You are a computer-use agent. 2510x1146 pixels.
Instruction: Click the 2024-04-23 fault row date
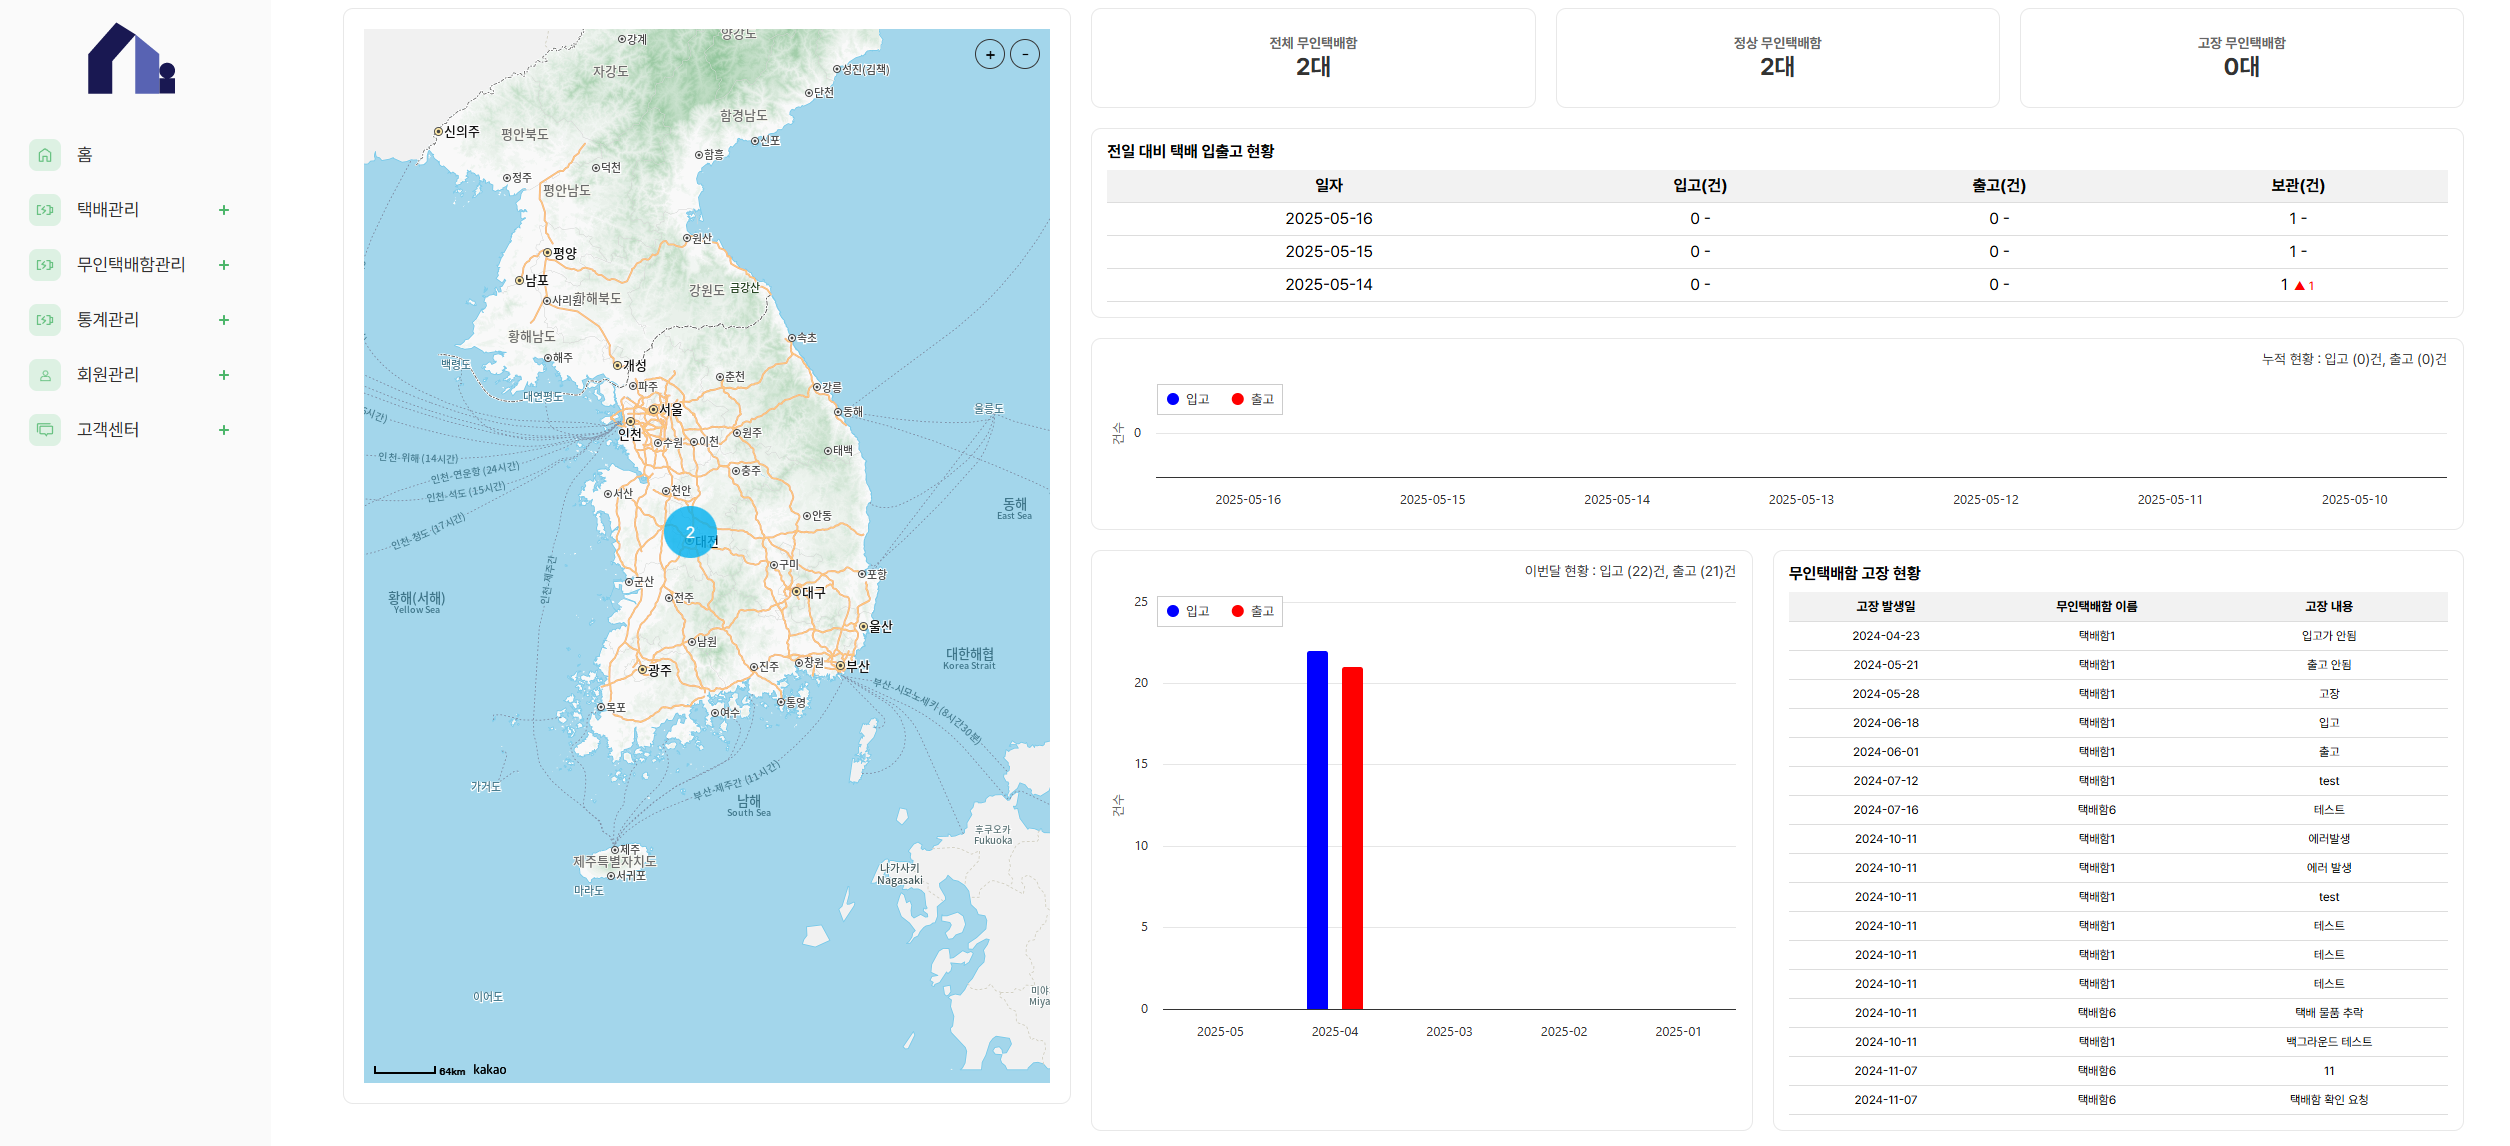[x=1886, y=636]
